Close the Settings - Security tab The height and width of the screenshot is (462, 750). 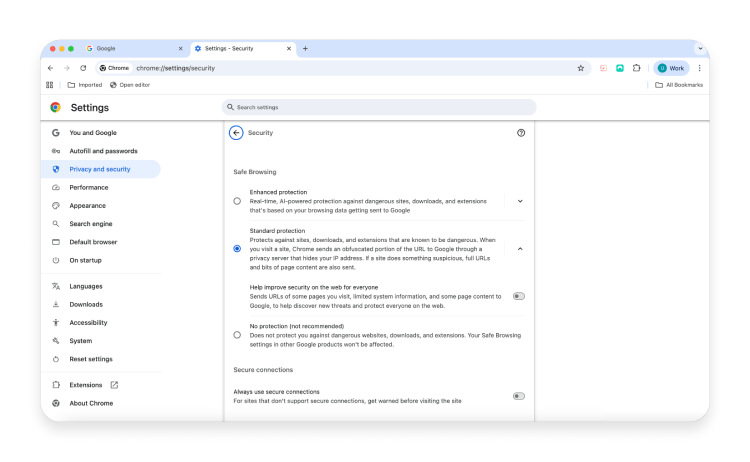click(x=288, y=48)
